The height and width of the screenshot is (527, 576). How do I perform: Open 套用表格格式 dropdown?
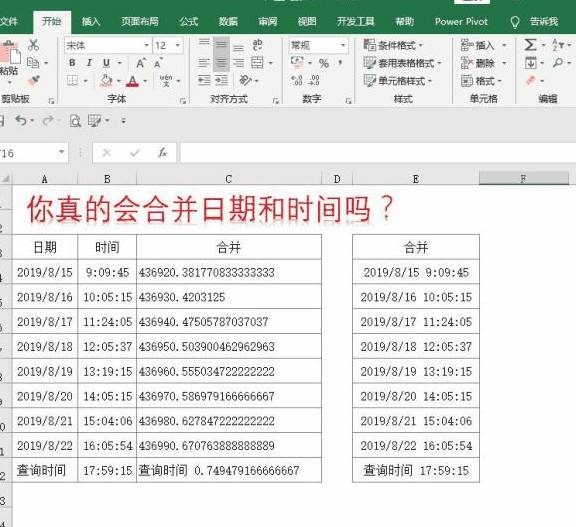point(402,63)
